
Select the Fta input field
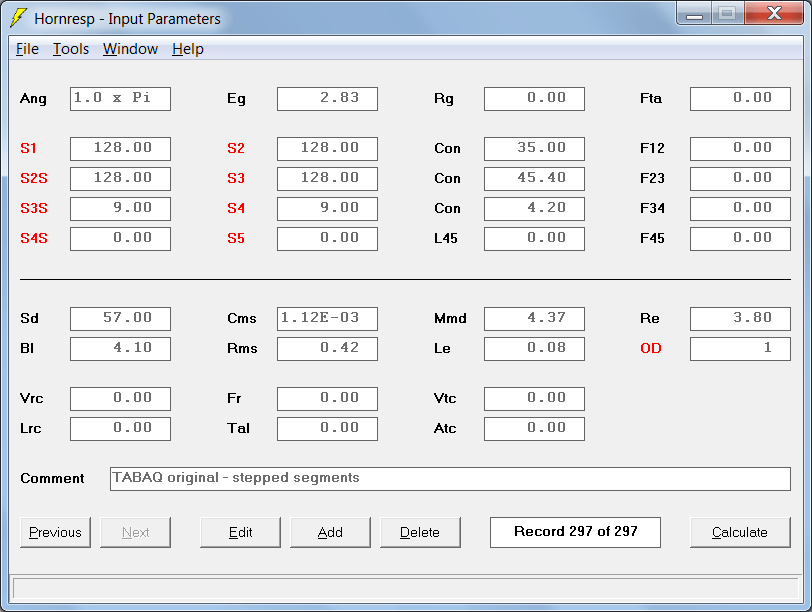[741, 99]
